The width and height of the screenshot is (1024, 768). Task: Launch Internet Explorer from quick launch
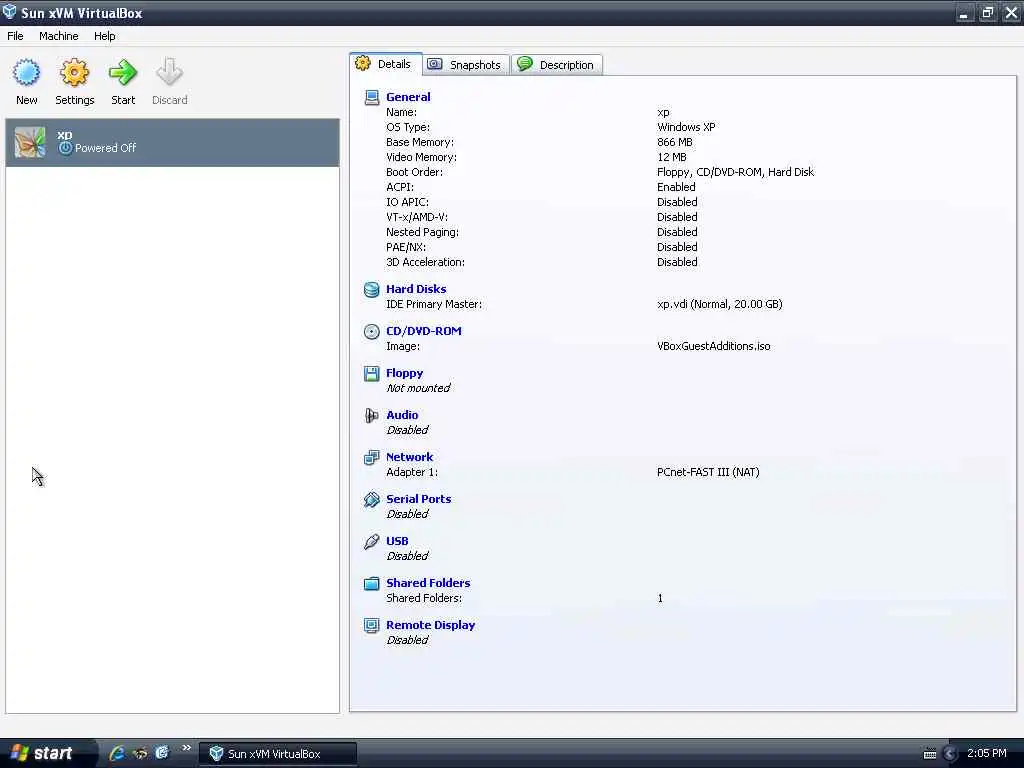coord(117,753)
